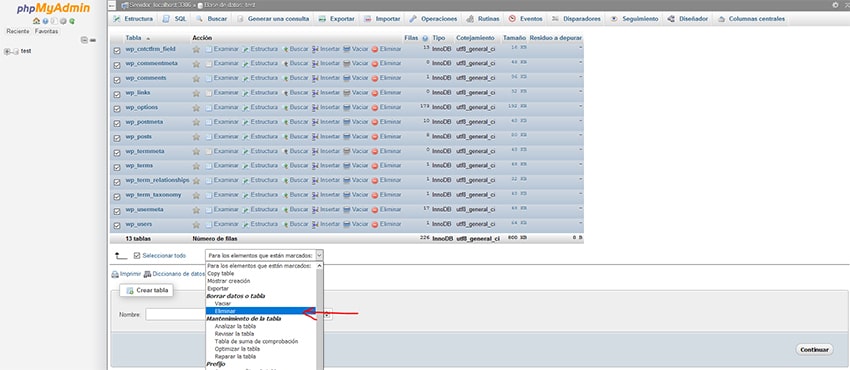Click Estructura for the wp_links row
Screen dimensions: 850x370
point(260,93)
